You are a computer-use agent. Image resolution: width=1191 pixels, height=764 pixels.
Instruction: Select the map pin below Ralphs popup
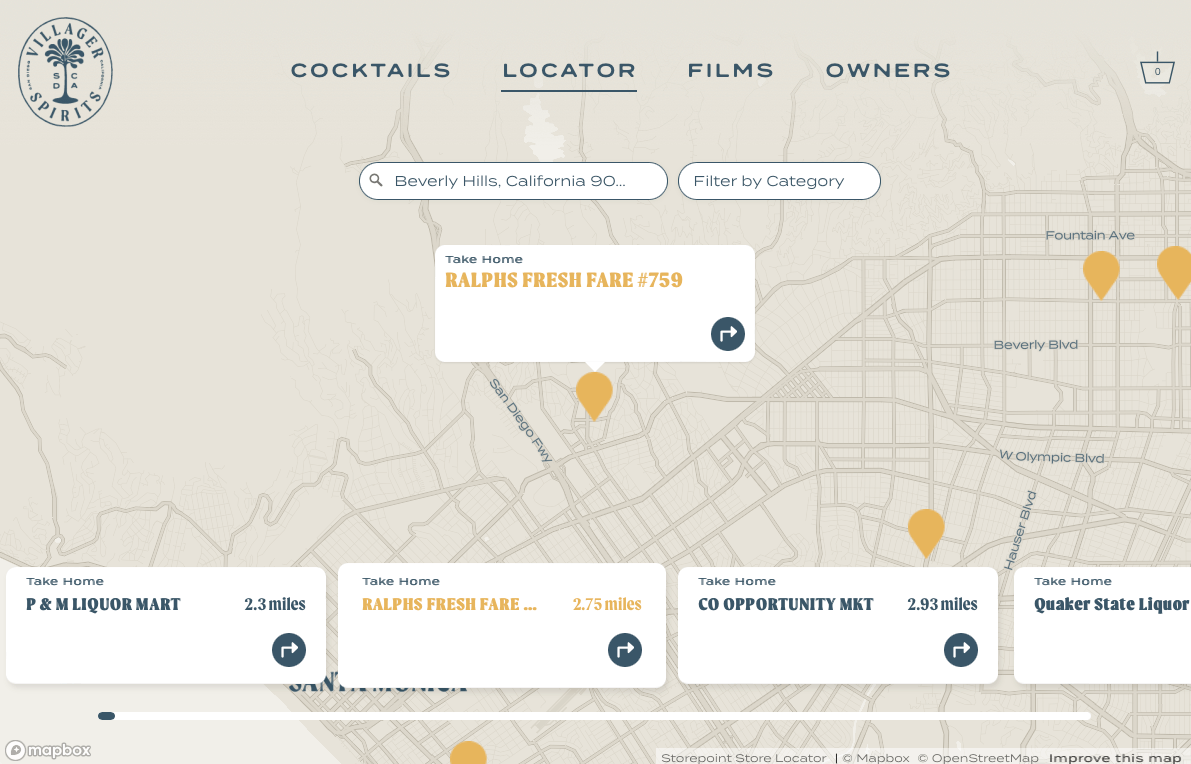pyautogui.click(x=594, y=395)
